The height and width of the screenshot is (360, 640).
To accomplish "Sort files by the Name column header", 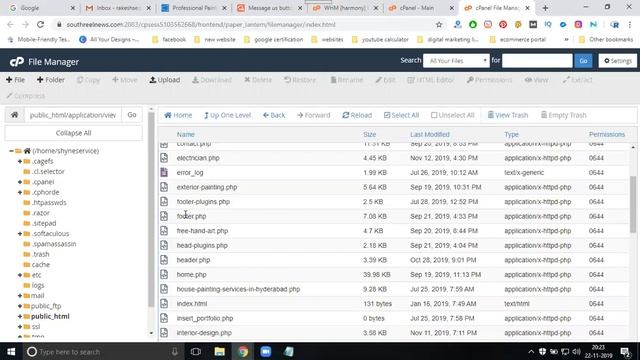I will pyautogui.click(x=185, y=134).
